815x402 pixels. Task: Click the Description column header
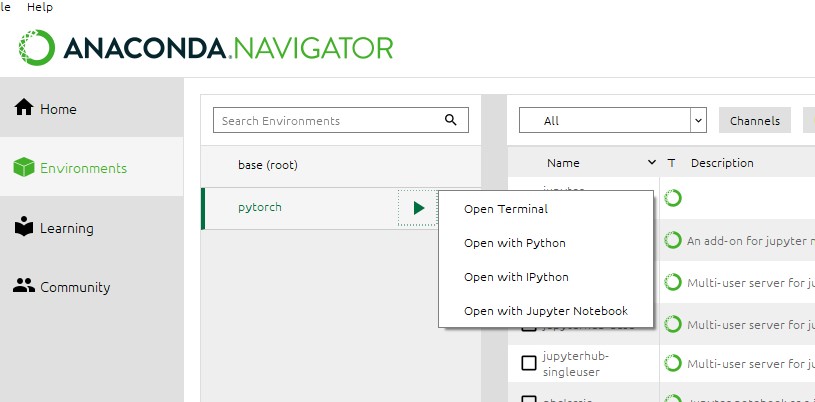722,163
